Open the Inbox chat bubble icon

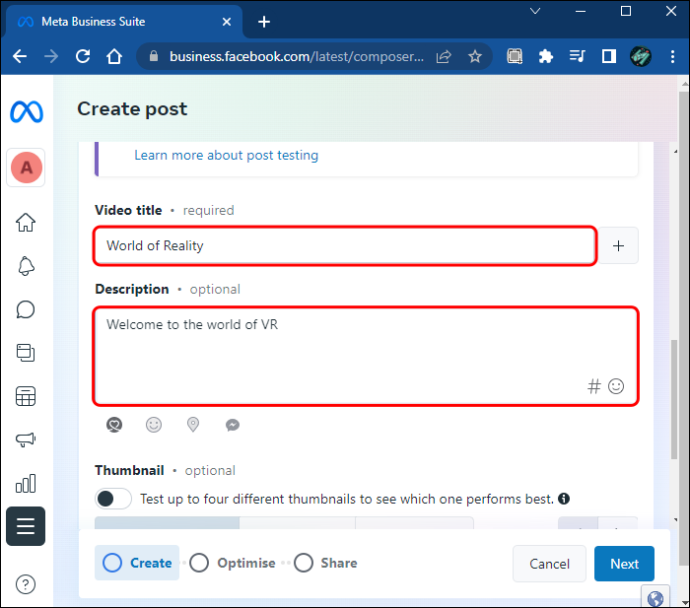(26, 309)
